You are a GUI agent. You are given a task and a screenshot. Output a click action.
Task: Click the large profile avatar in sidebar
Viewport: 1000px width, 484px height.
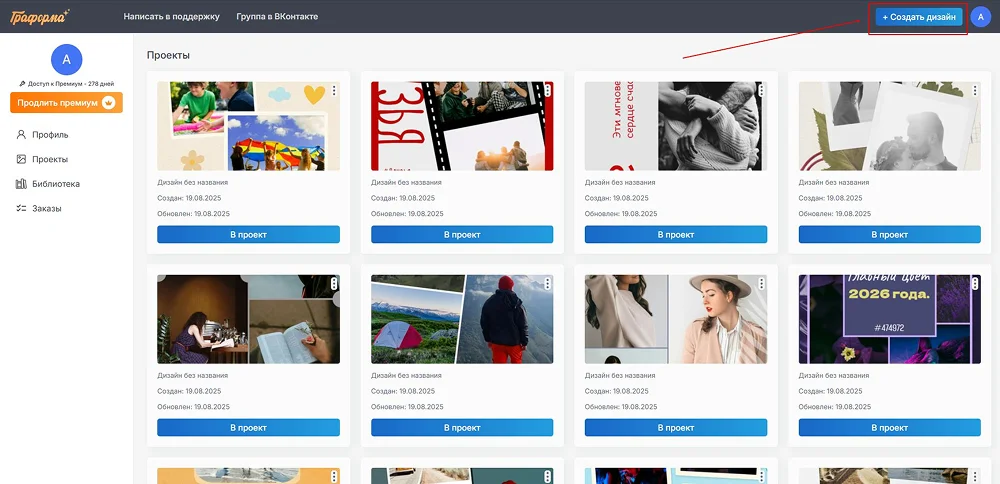click(x=66, y=60)
